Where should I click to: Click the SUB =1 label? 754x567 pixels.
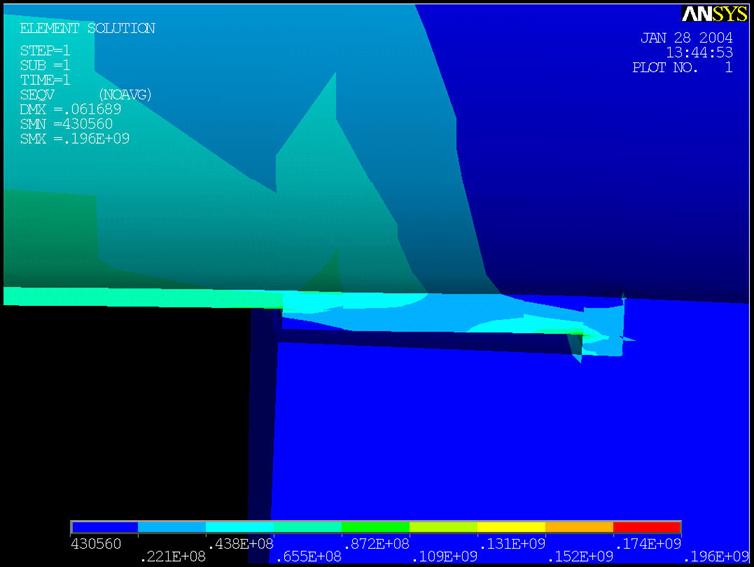(45, 65)
